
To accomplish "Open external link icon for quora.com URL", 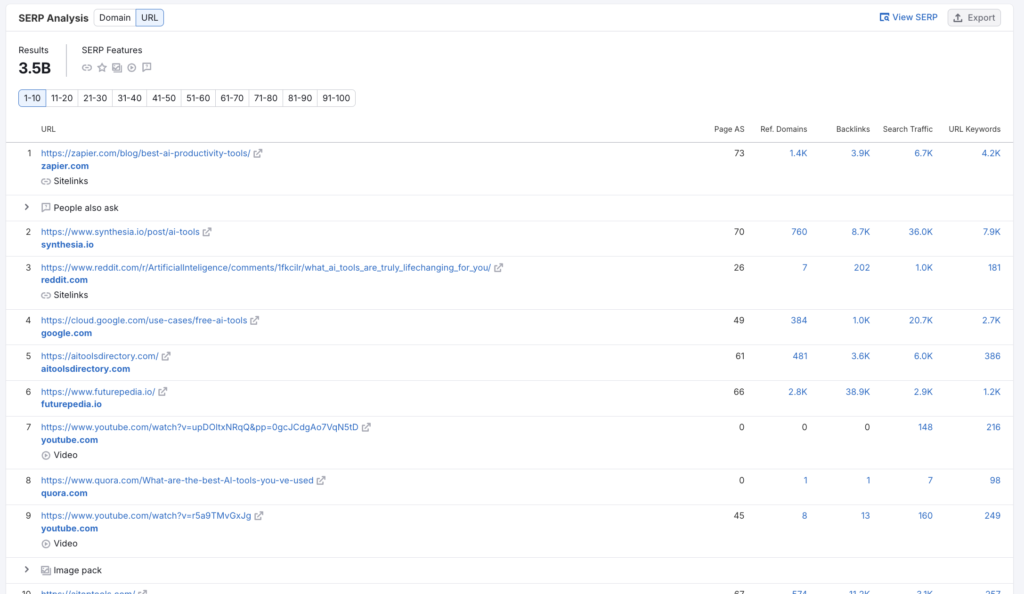I will (321, 480).
